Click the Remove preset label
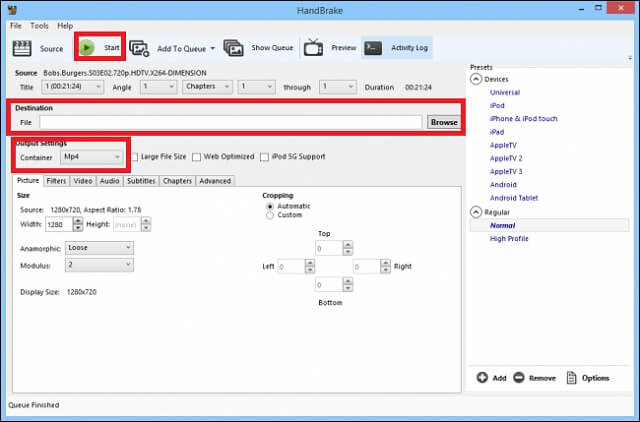 click(542, 378)
